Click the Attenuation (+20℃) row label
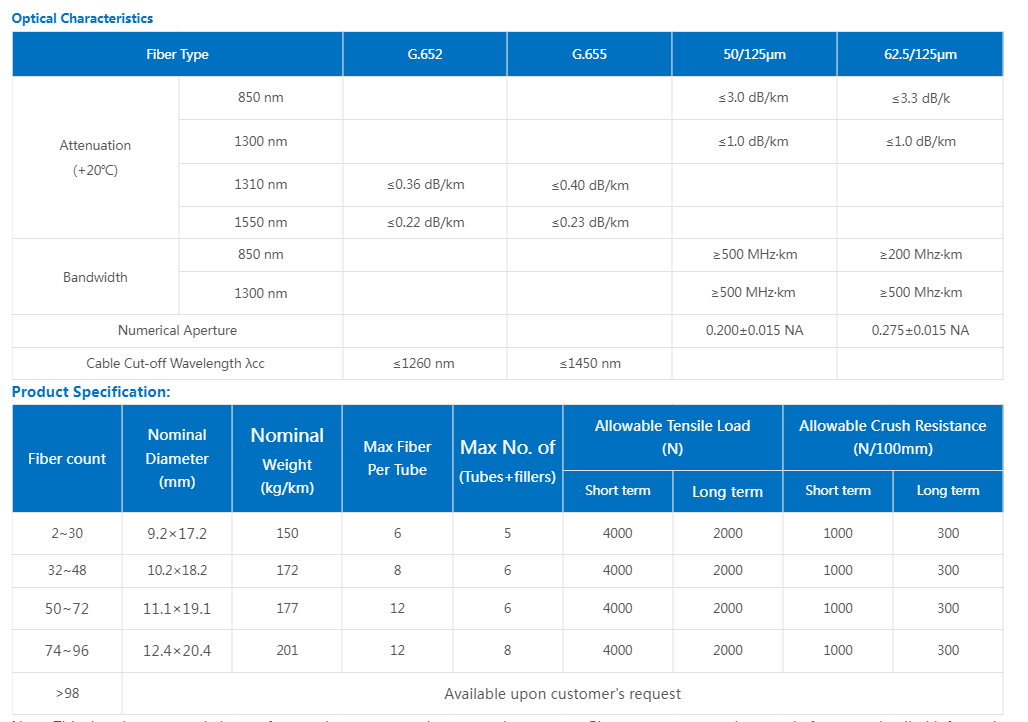 (95, 157)
